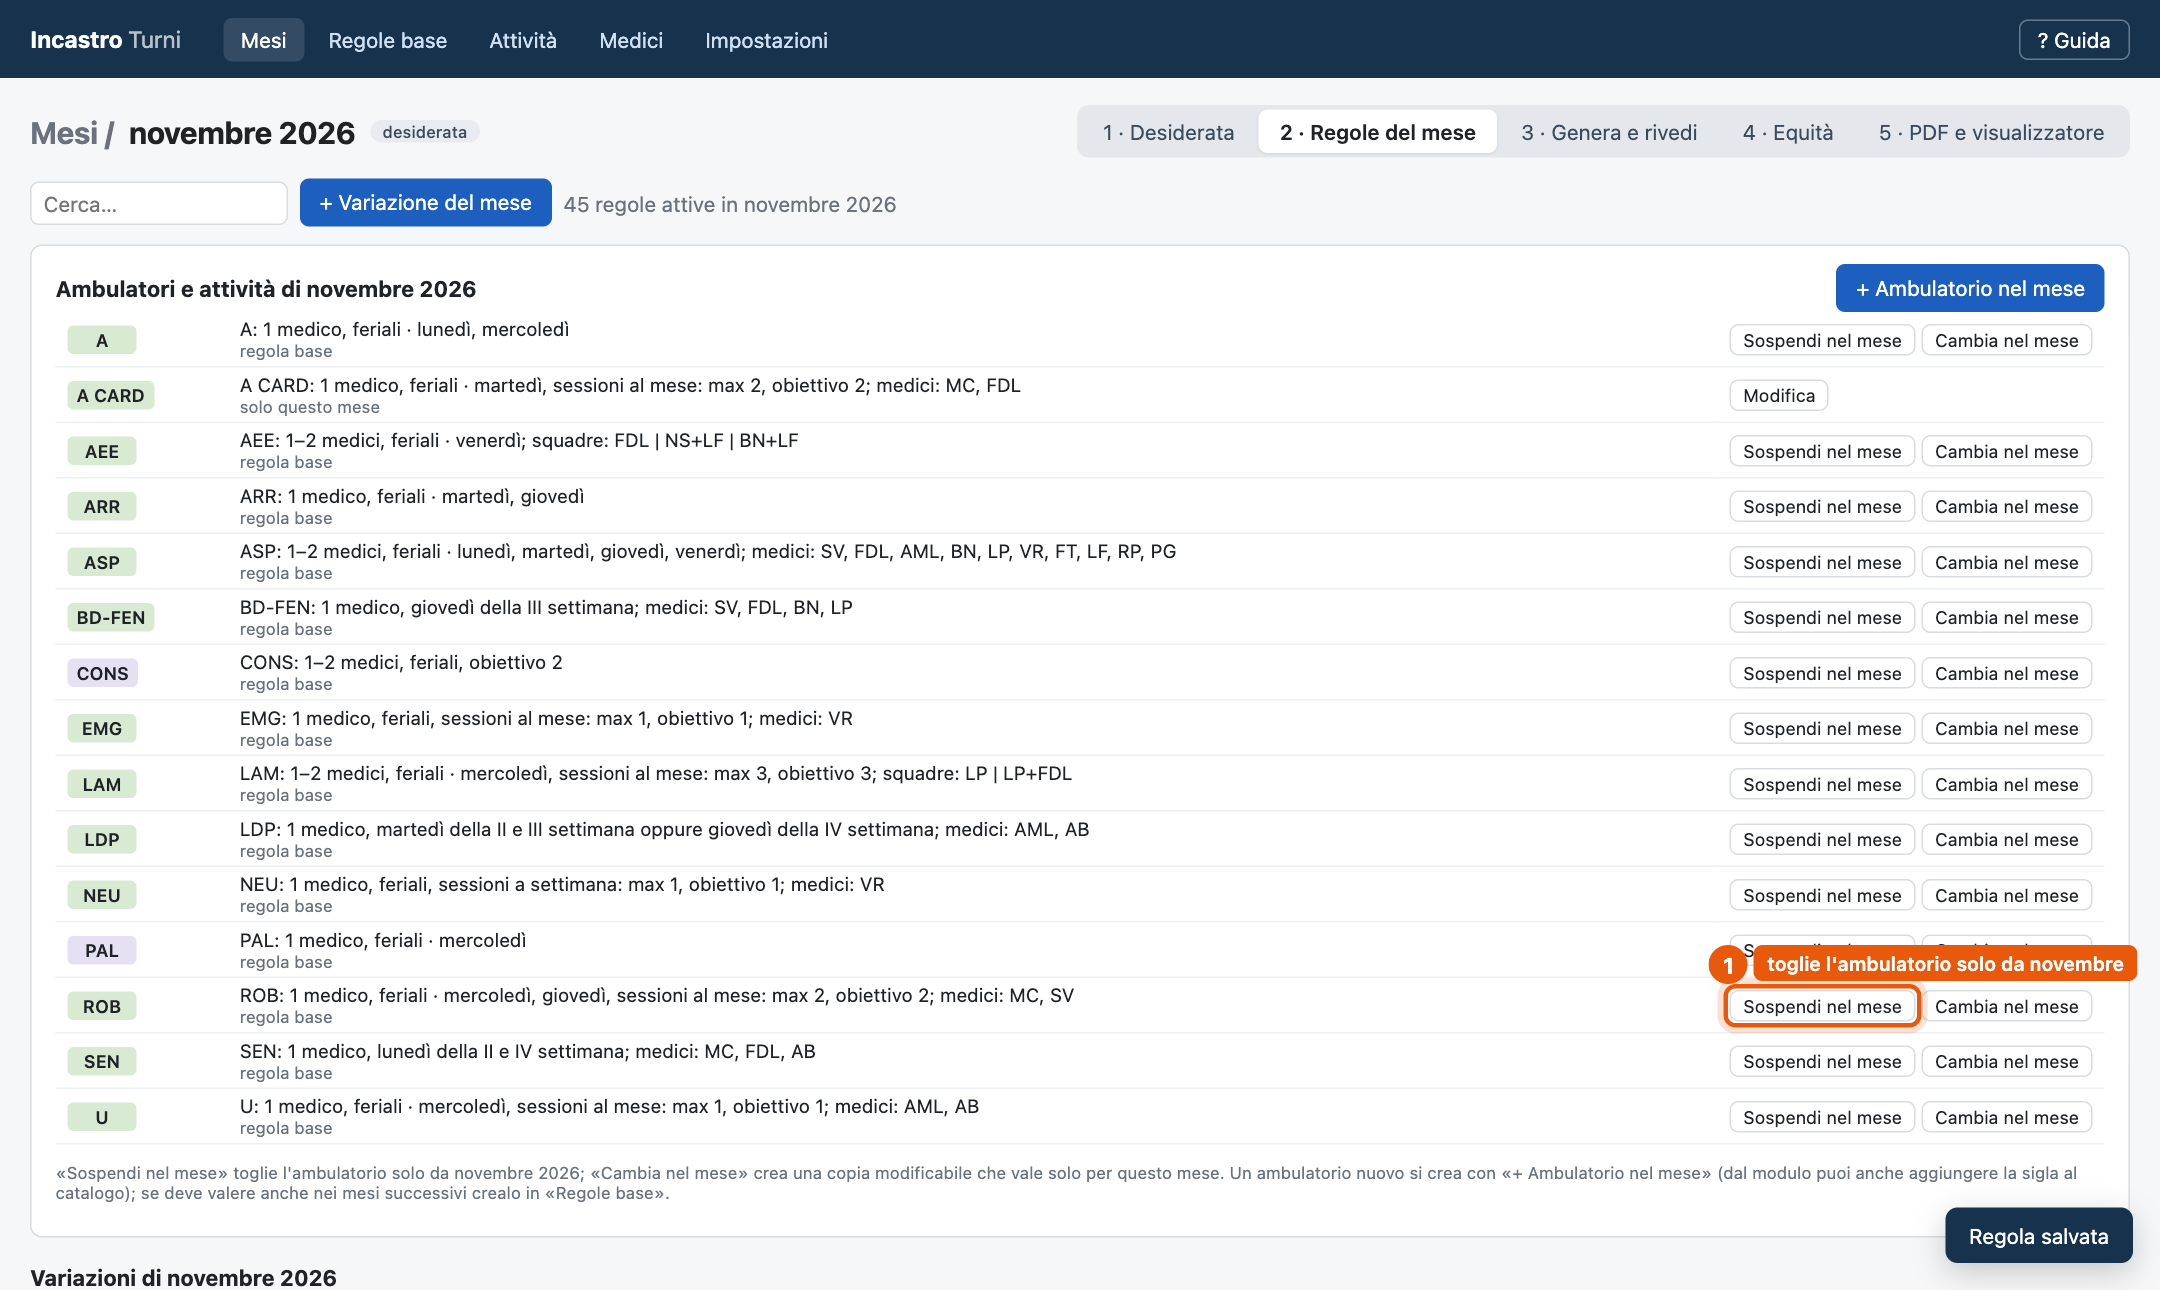The image size is (2160, 1290).
Task: Sospendi nel mese for ASP
Action: pos(1822,562)
